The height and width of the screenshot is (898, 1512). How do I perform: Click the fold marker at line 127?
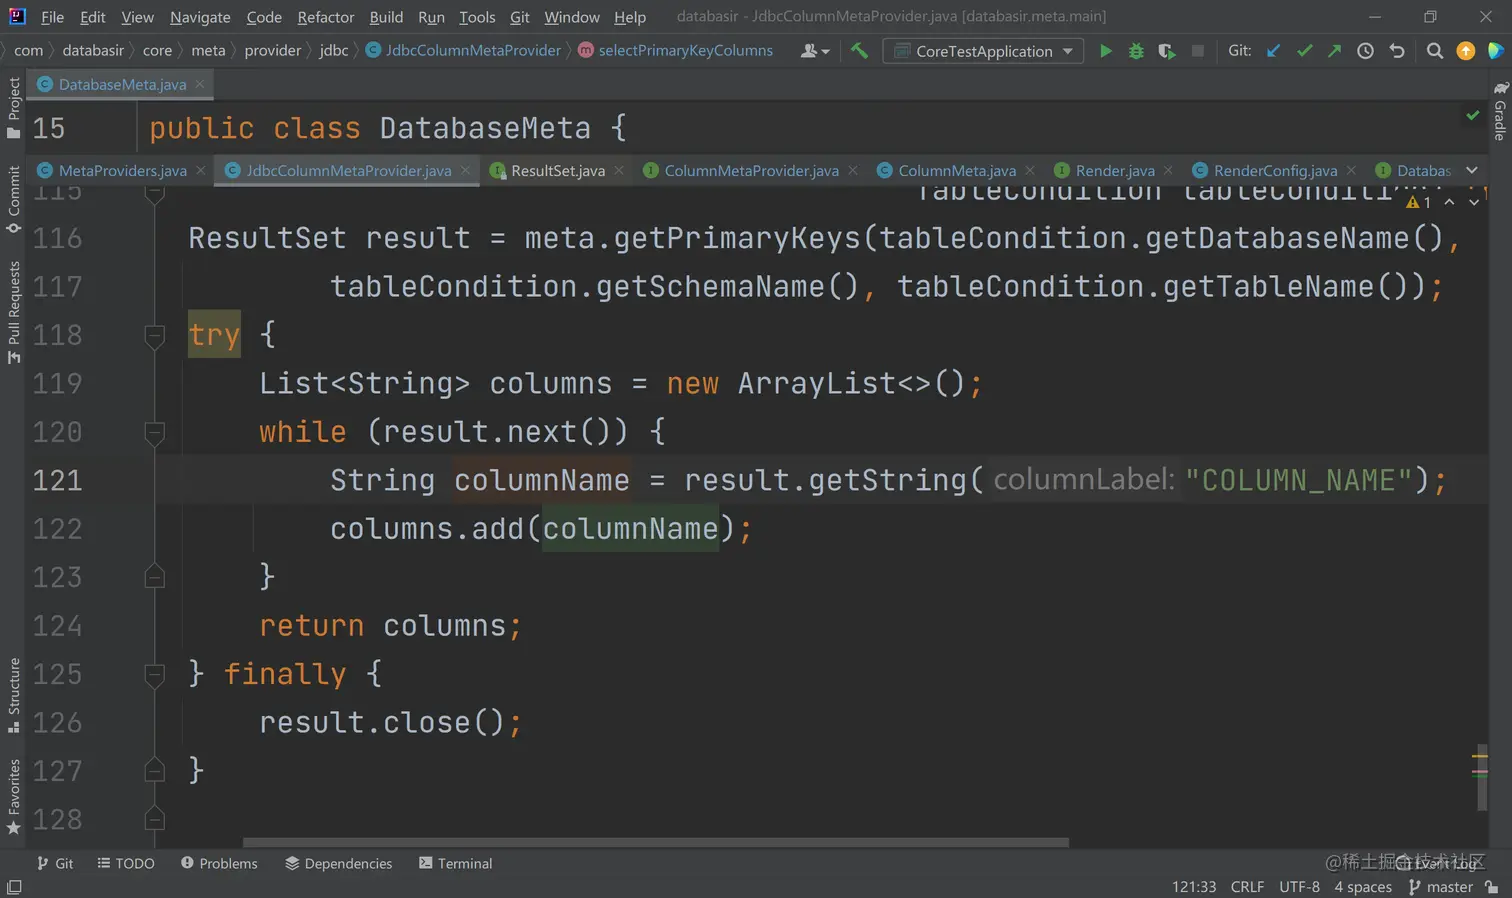(154, 771)
